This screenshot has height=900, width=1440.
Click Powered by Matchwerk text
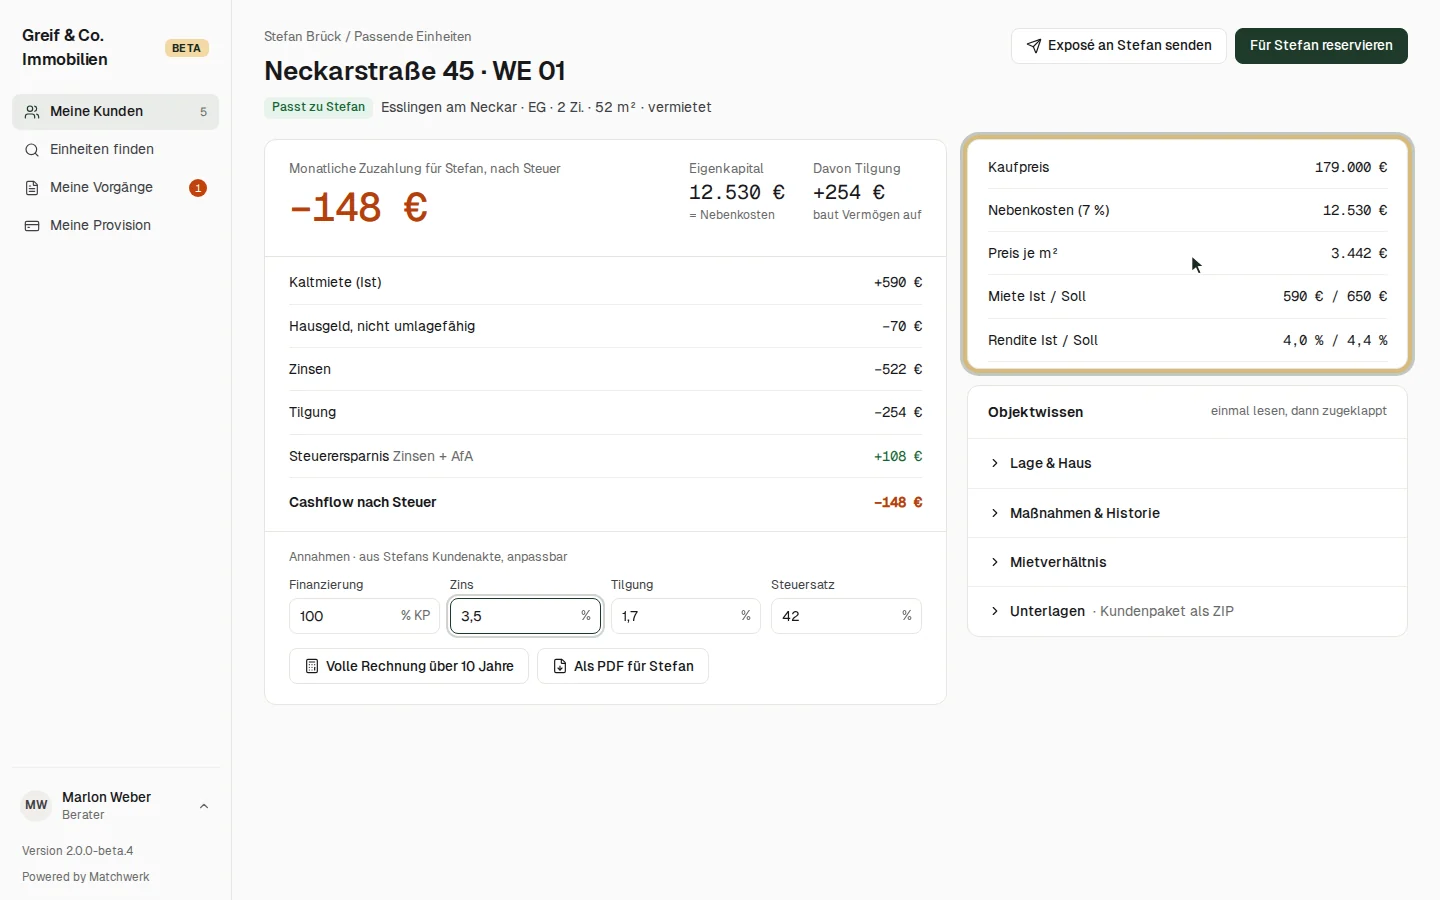[x=86, y=877]
